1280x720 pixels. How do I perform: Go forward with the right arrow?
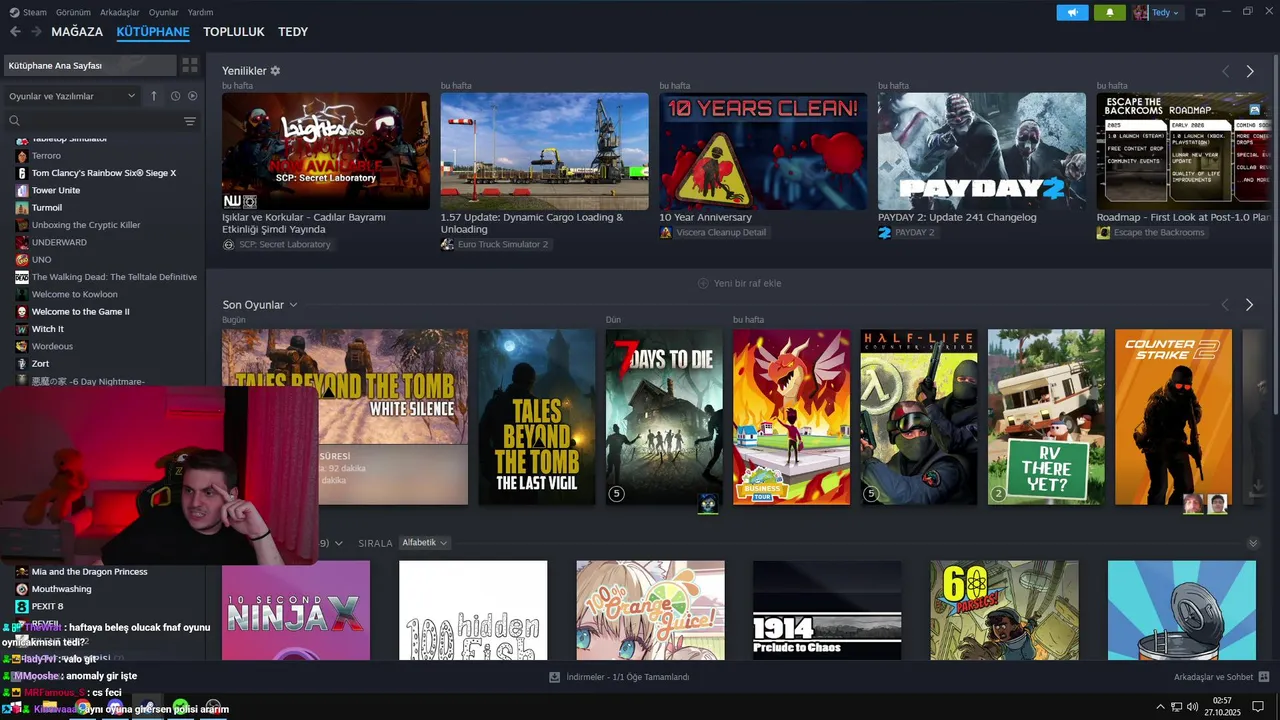click(36, 32)
